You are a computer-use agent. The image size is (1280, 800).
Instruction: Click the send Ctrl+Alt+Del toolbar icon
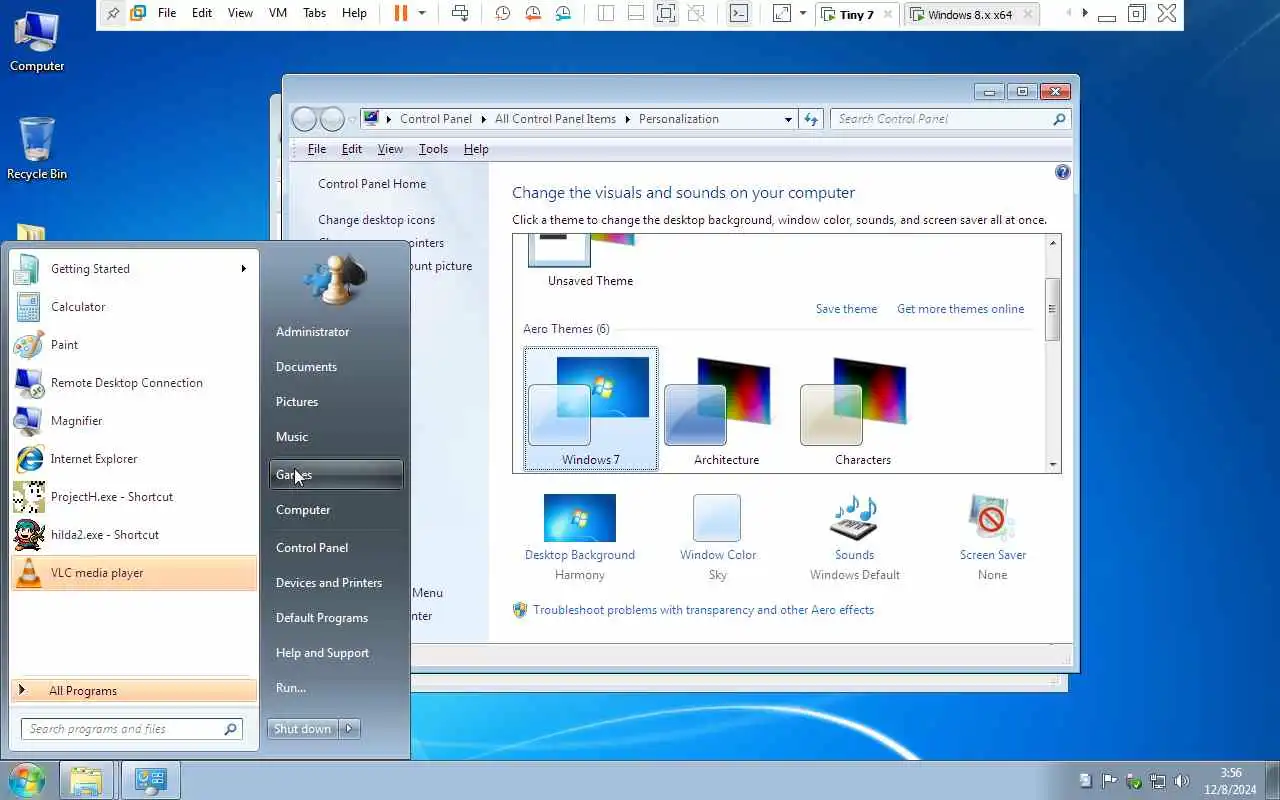(x=460, y=13)
